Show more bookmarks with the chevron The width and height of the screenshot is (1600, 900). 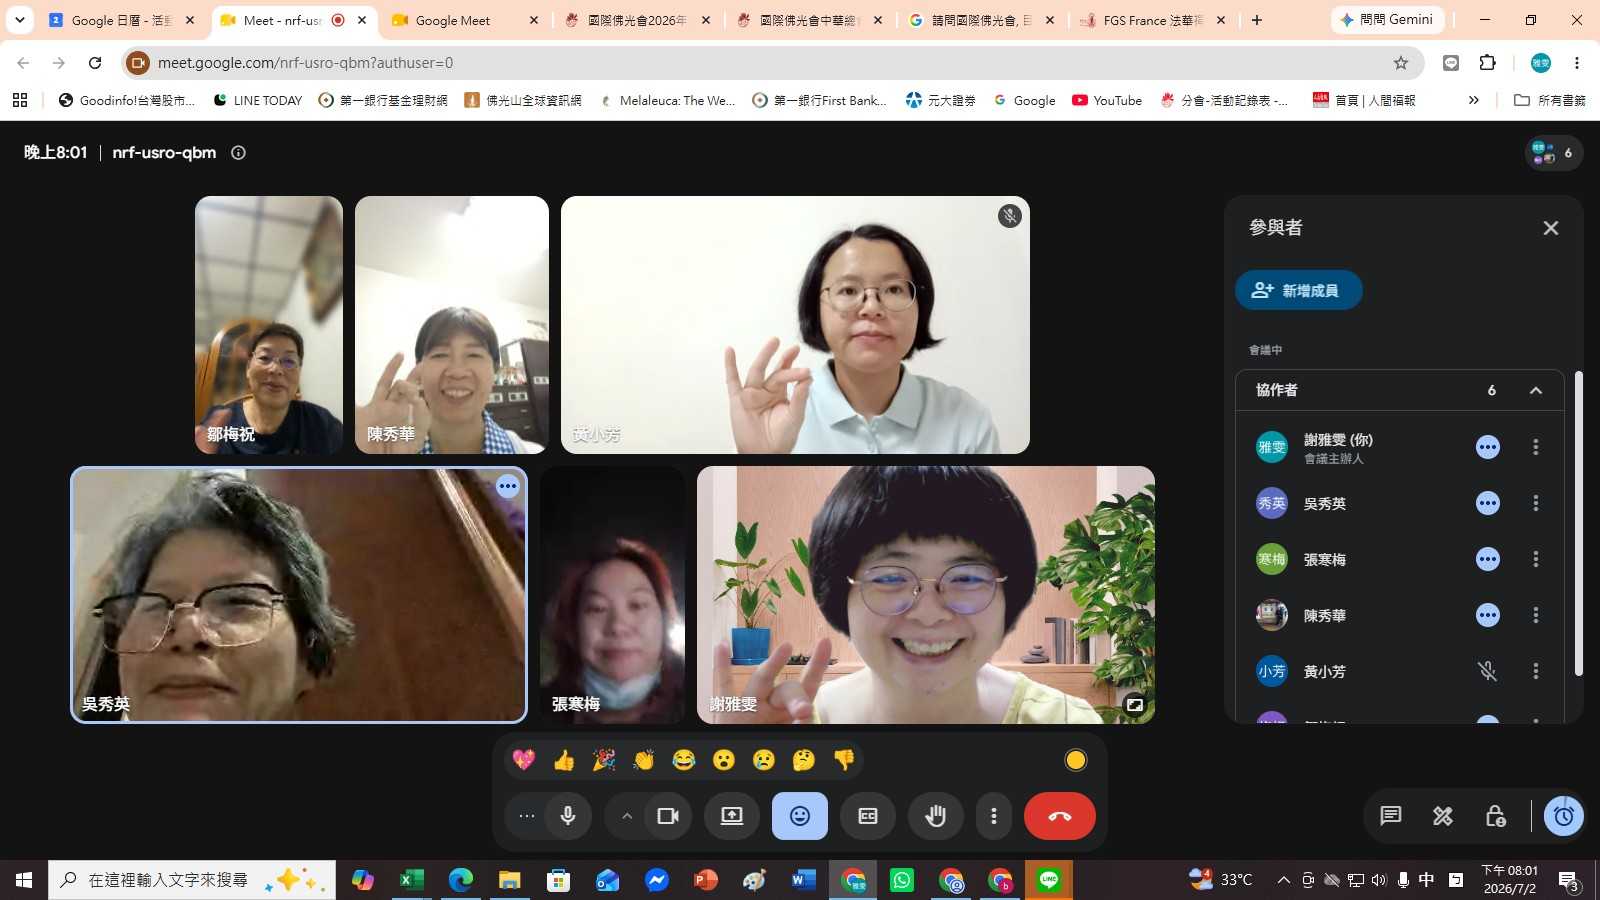coord(1474,100)
